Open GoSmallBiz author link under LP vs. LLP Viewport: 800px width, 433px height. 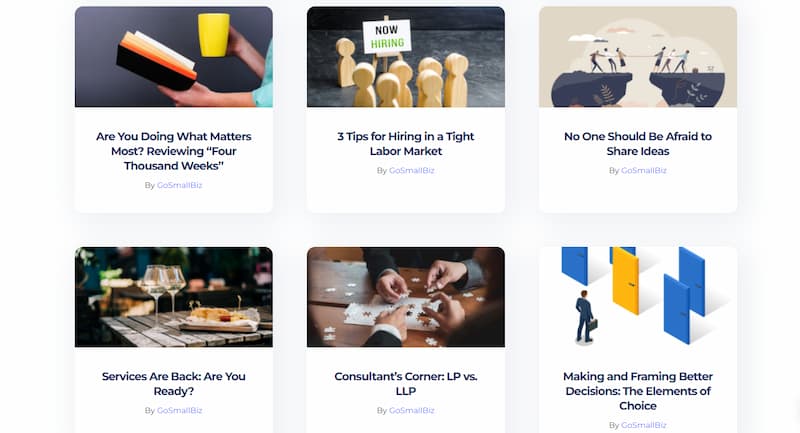pyautogui.click(x=412, y=410)
